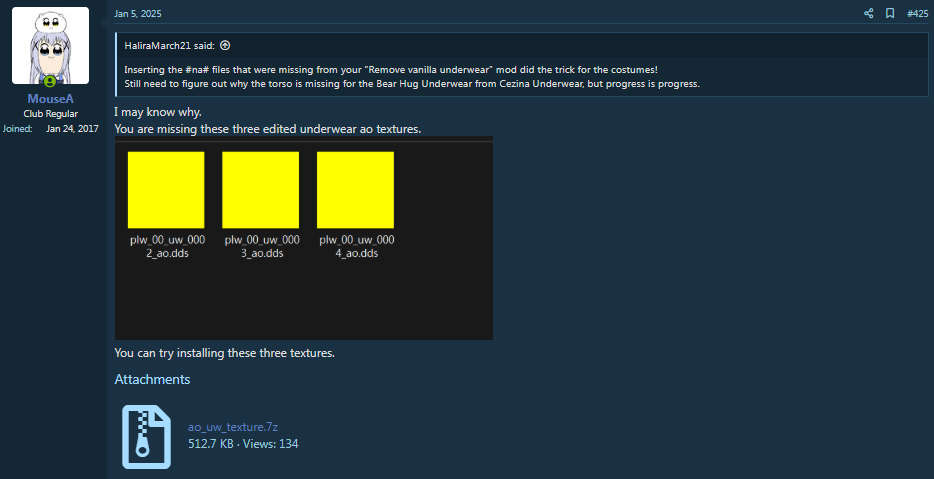The width and height of the screenshot is (934, 479).
Task: Download the ao_uw_texture.7z attachment
Action: pyautogui.click(x=226, y=427)
